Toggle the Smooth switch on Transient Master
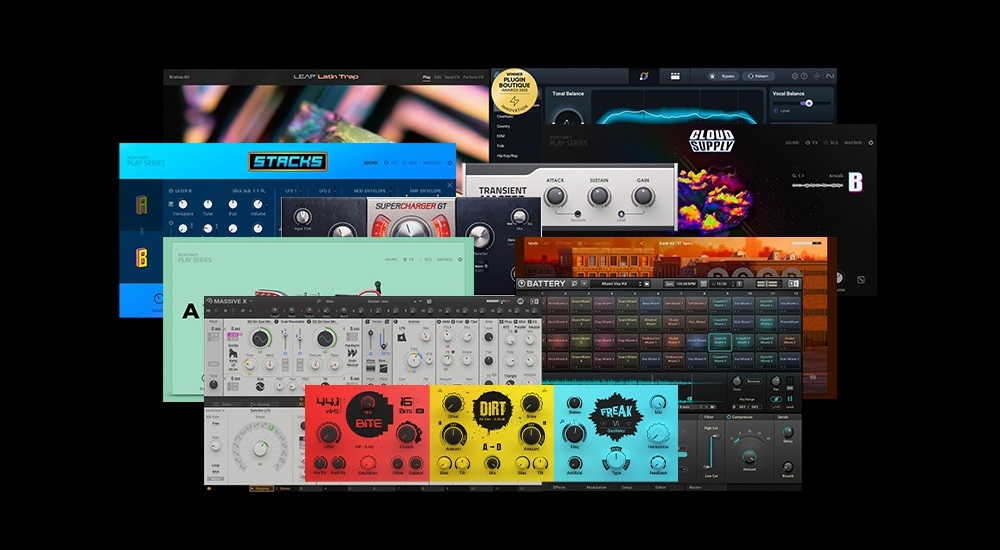Image resolution: width=1000 pixels, height=550 pixels. tap(577, 214)
